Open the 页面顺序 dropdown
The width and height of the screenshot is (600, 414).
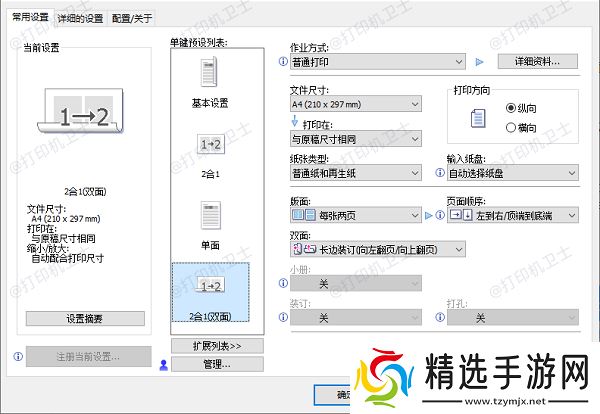(x=513, y=215)
